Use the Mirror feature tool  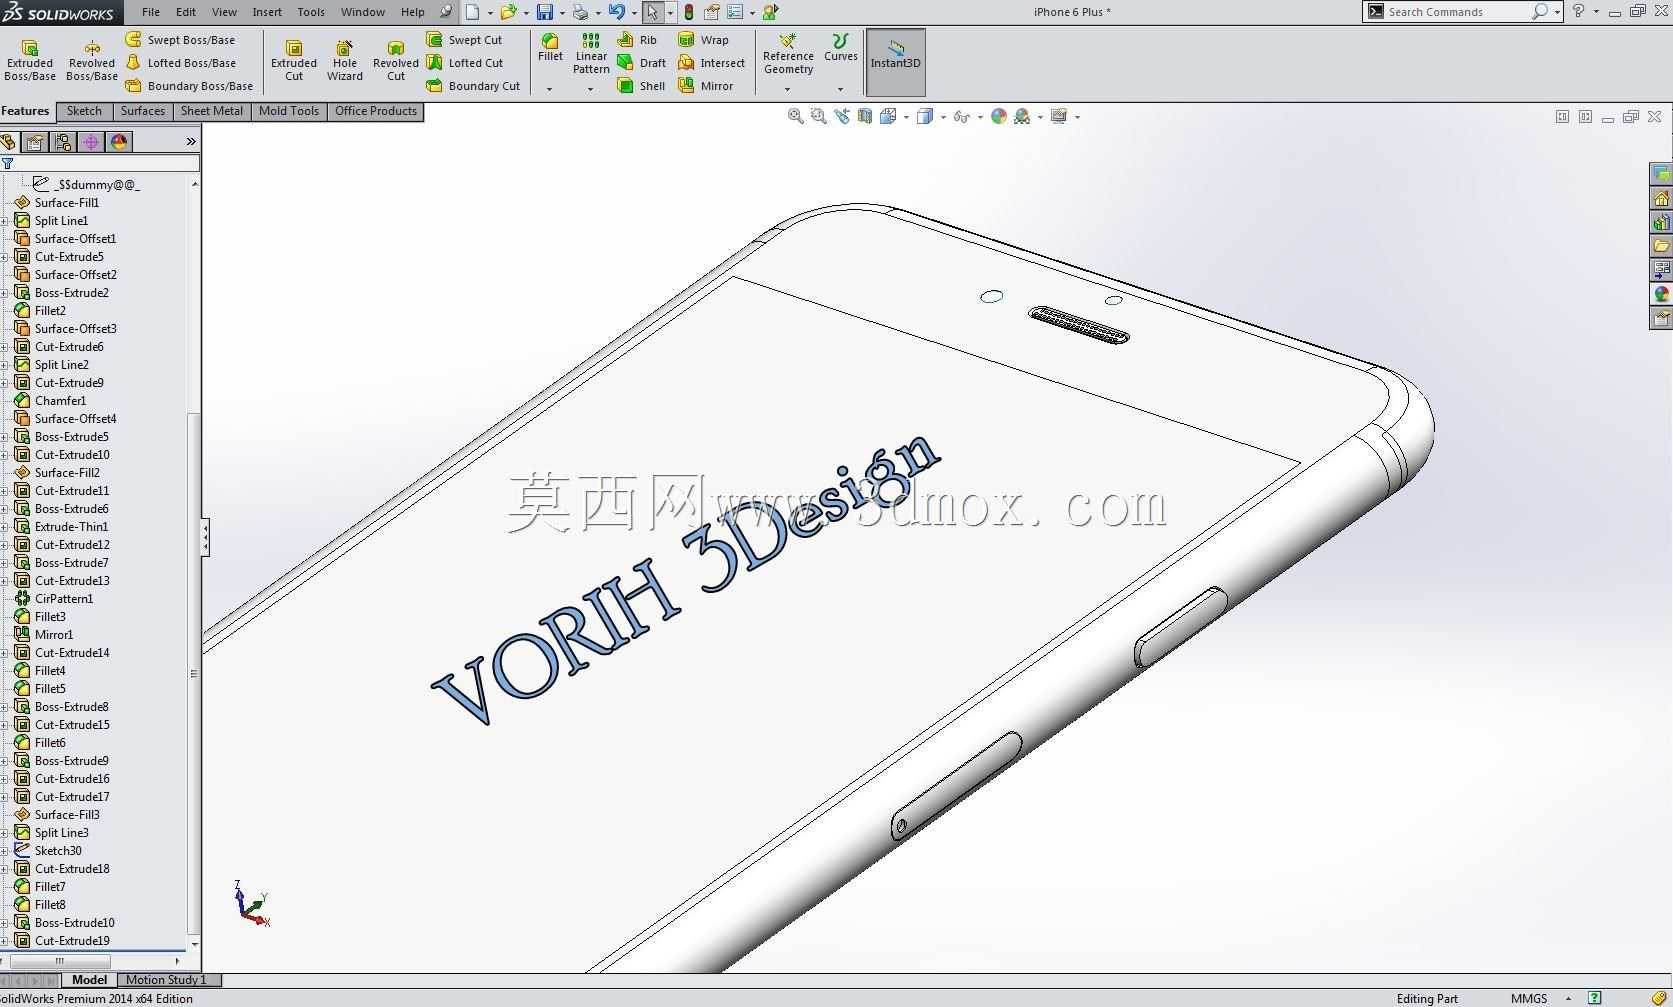tap(706, 85)
